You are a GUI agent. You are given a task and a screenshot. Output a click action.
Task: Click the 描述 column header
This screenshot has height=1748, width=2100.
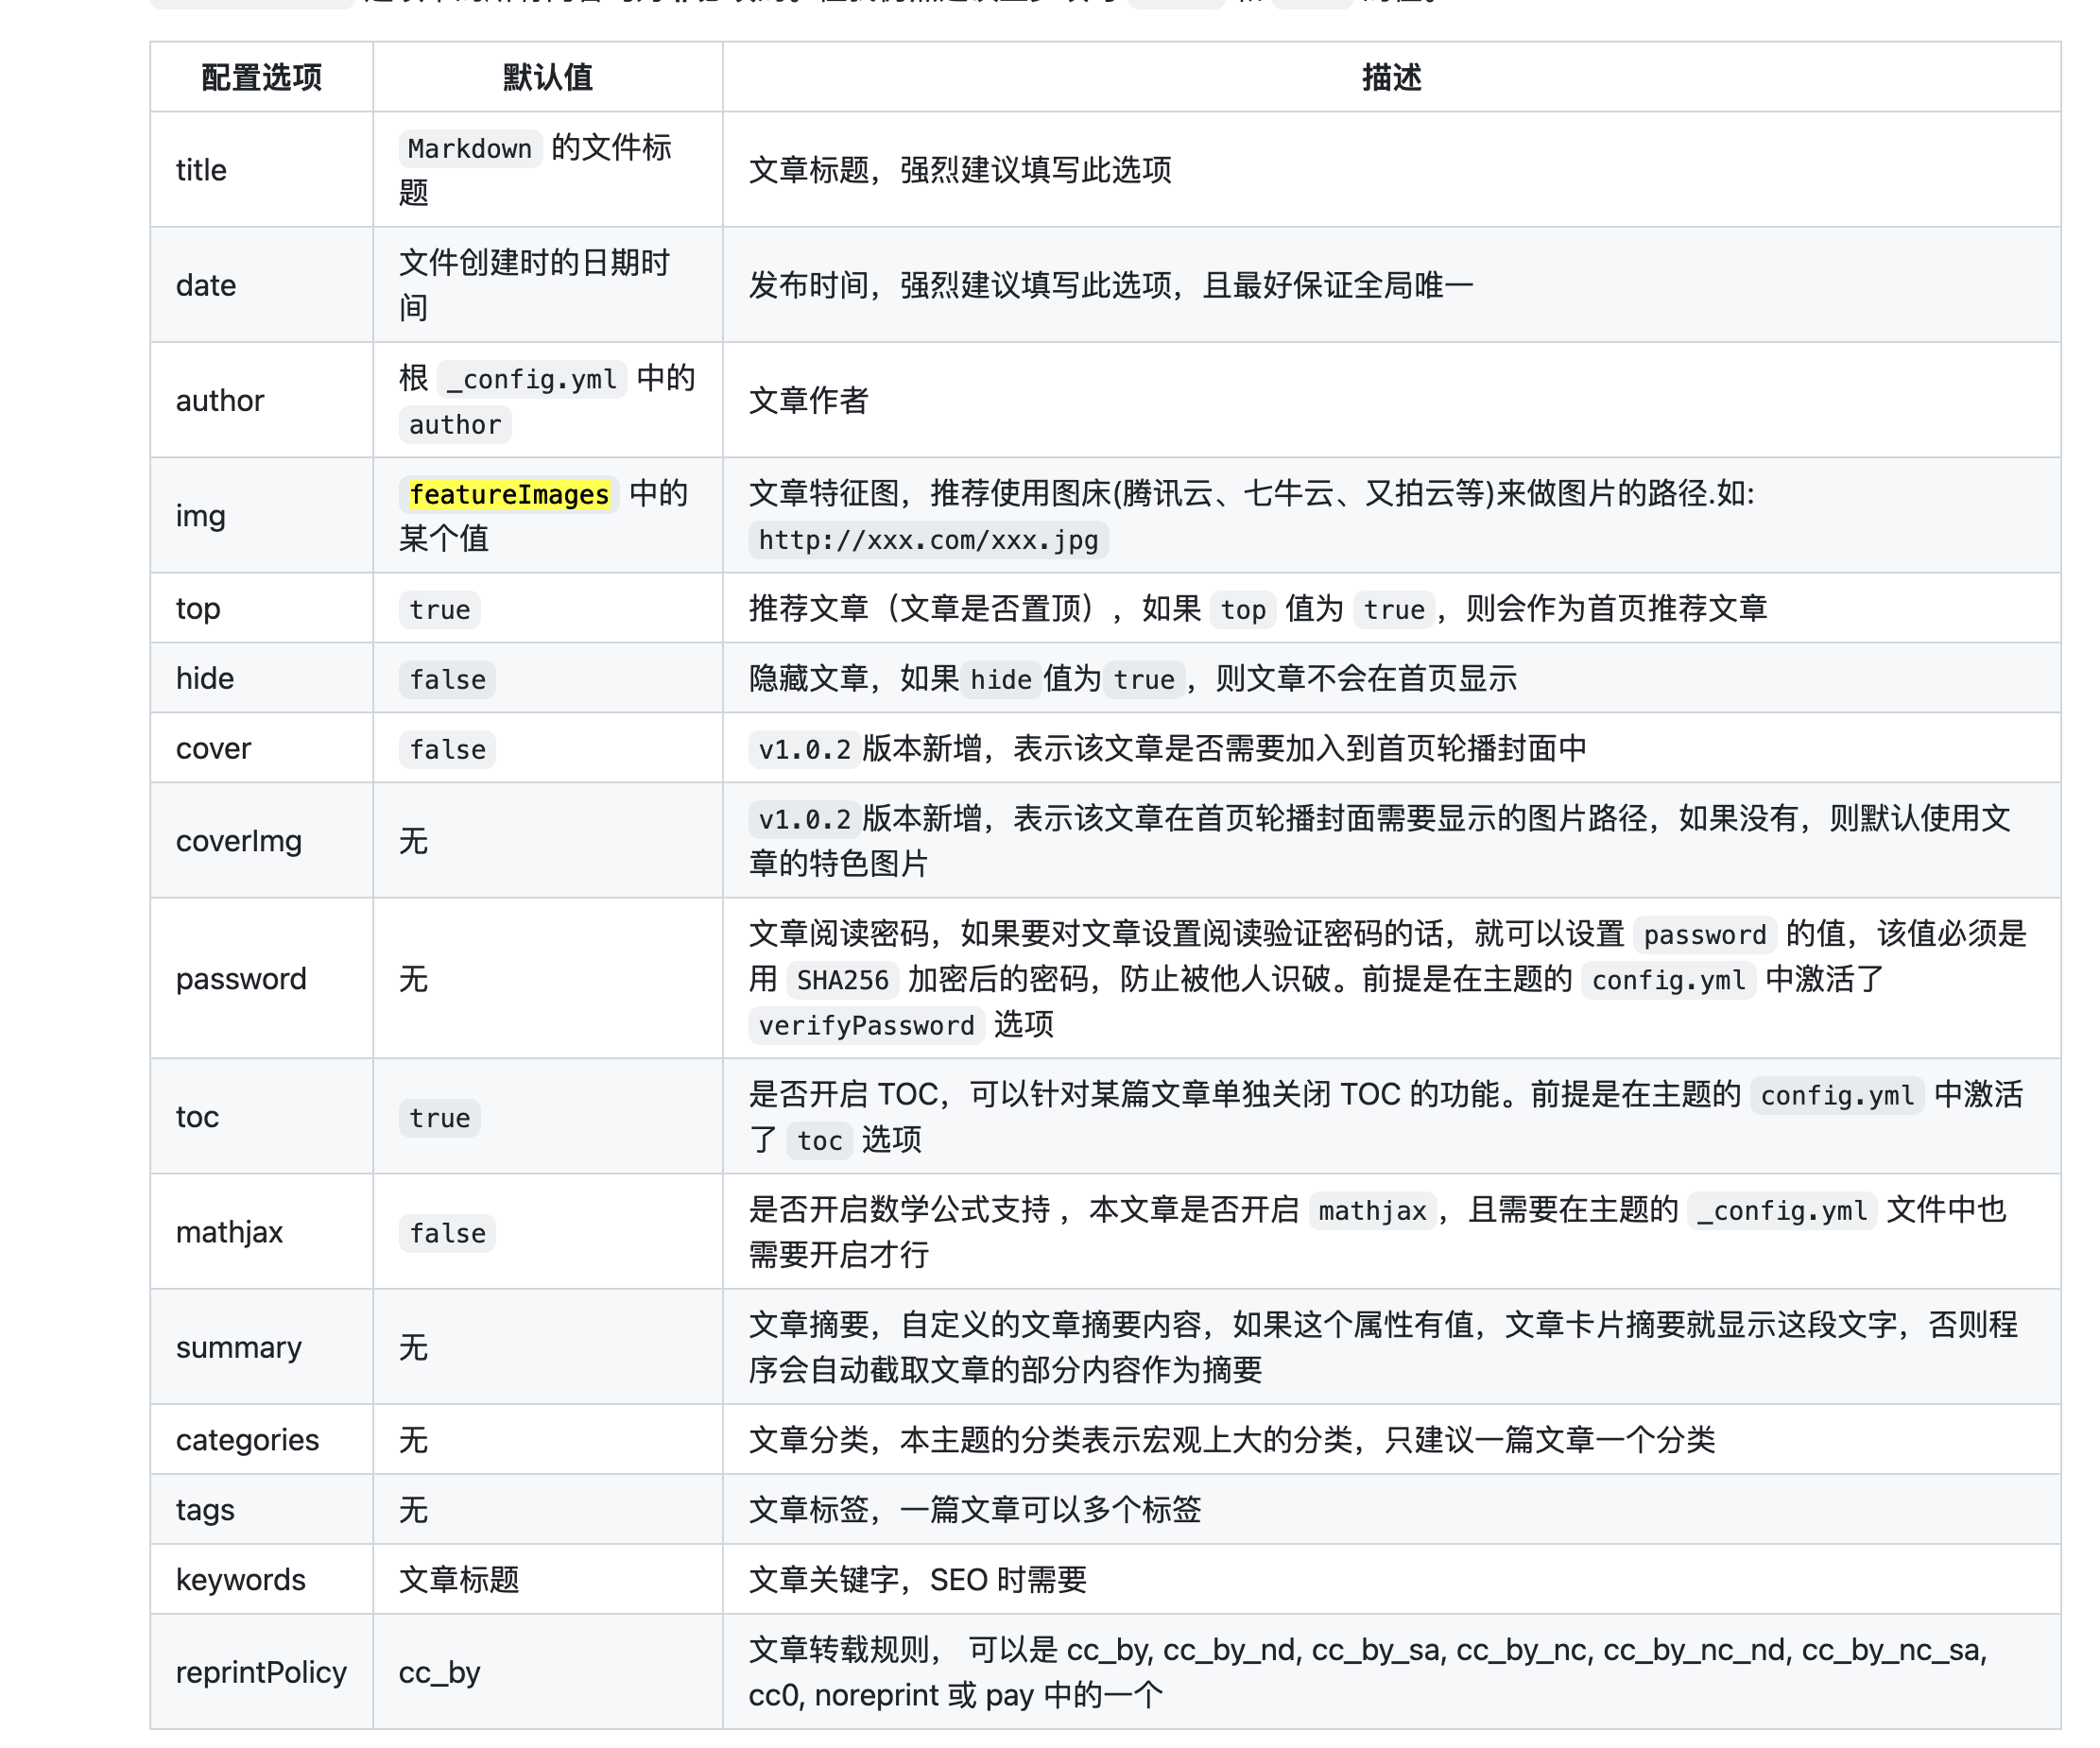point(1390,77)
